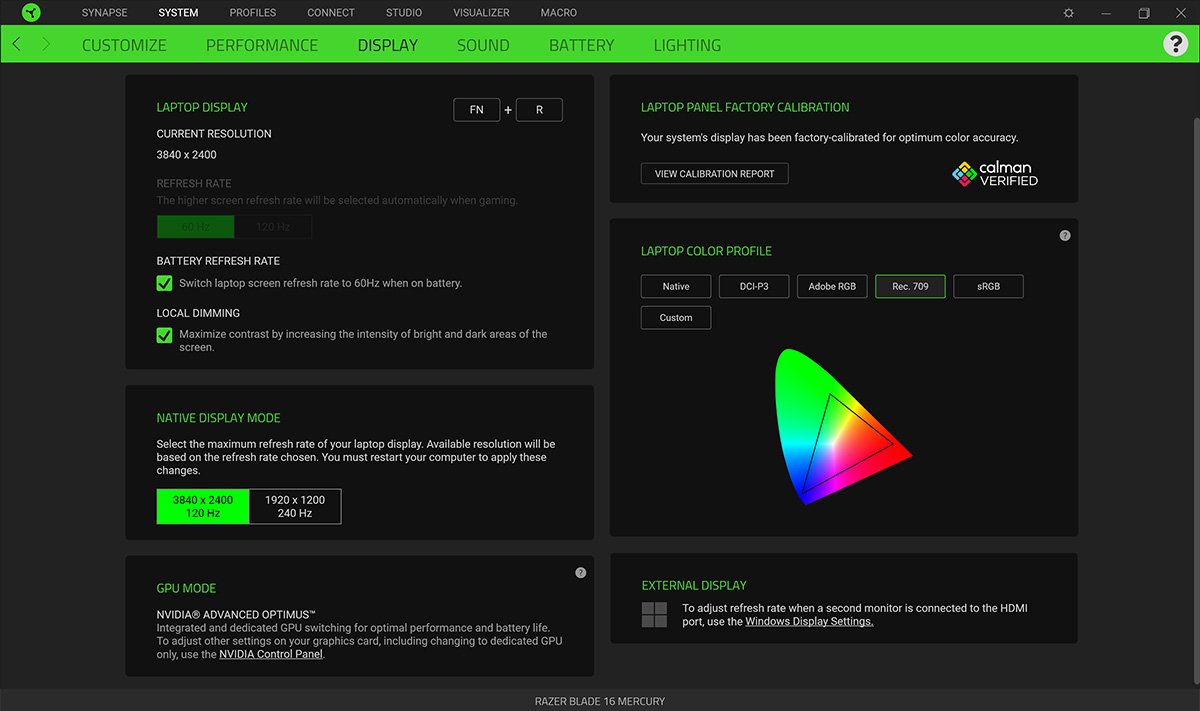The image size is (1200, 711).
Task: Click the R shortcut key button
Action: pyautogui.click(x=540, y=110)
